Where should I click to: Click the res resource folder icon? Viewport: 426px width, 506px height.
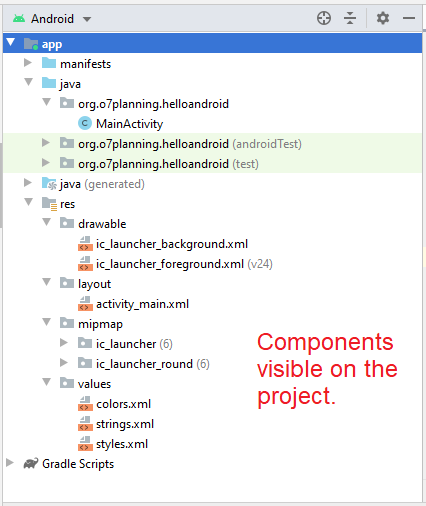49,204
